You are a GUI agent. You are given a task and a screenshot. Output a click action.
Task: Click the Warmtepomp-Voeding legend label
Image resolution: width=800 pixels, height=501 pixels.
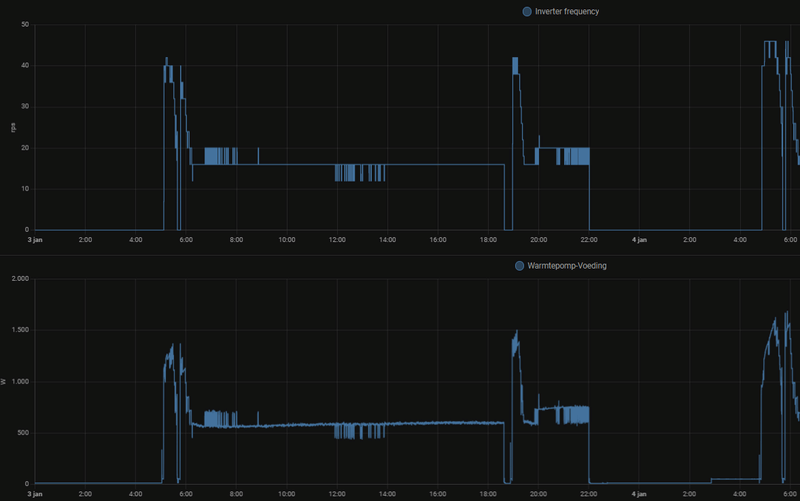tap(567, 265)
